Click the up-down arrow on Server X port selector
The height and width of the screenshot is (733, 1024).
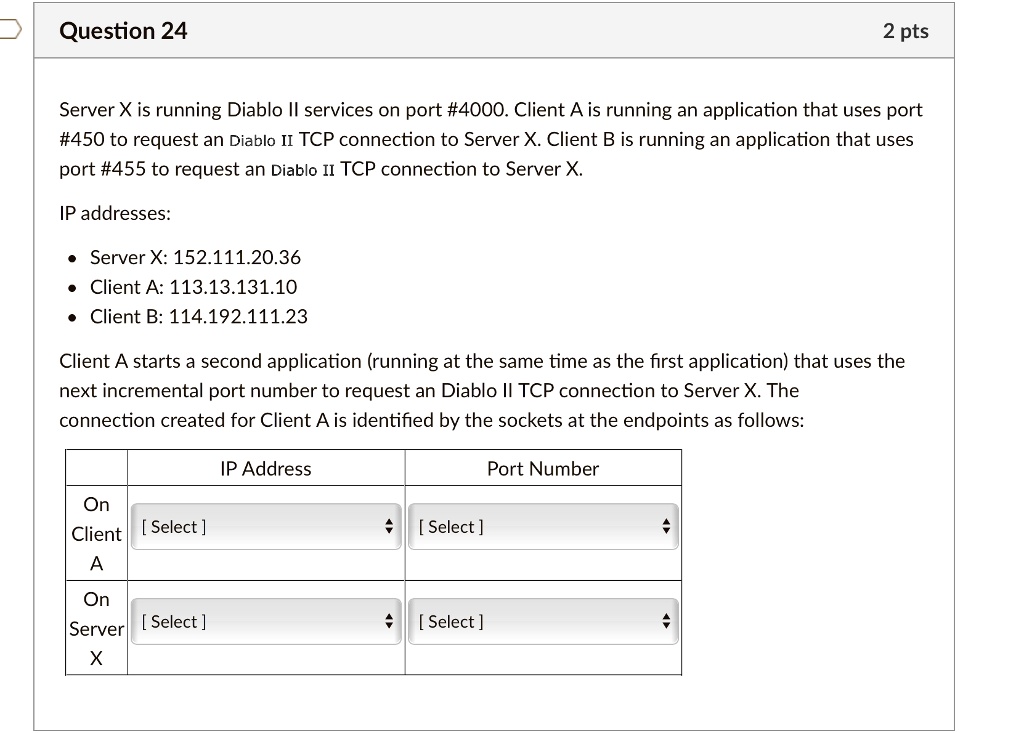click(668, 621)
